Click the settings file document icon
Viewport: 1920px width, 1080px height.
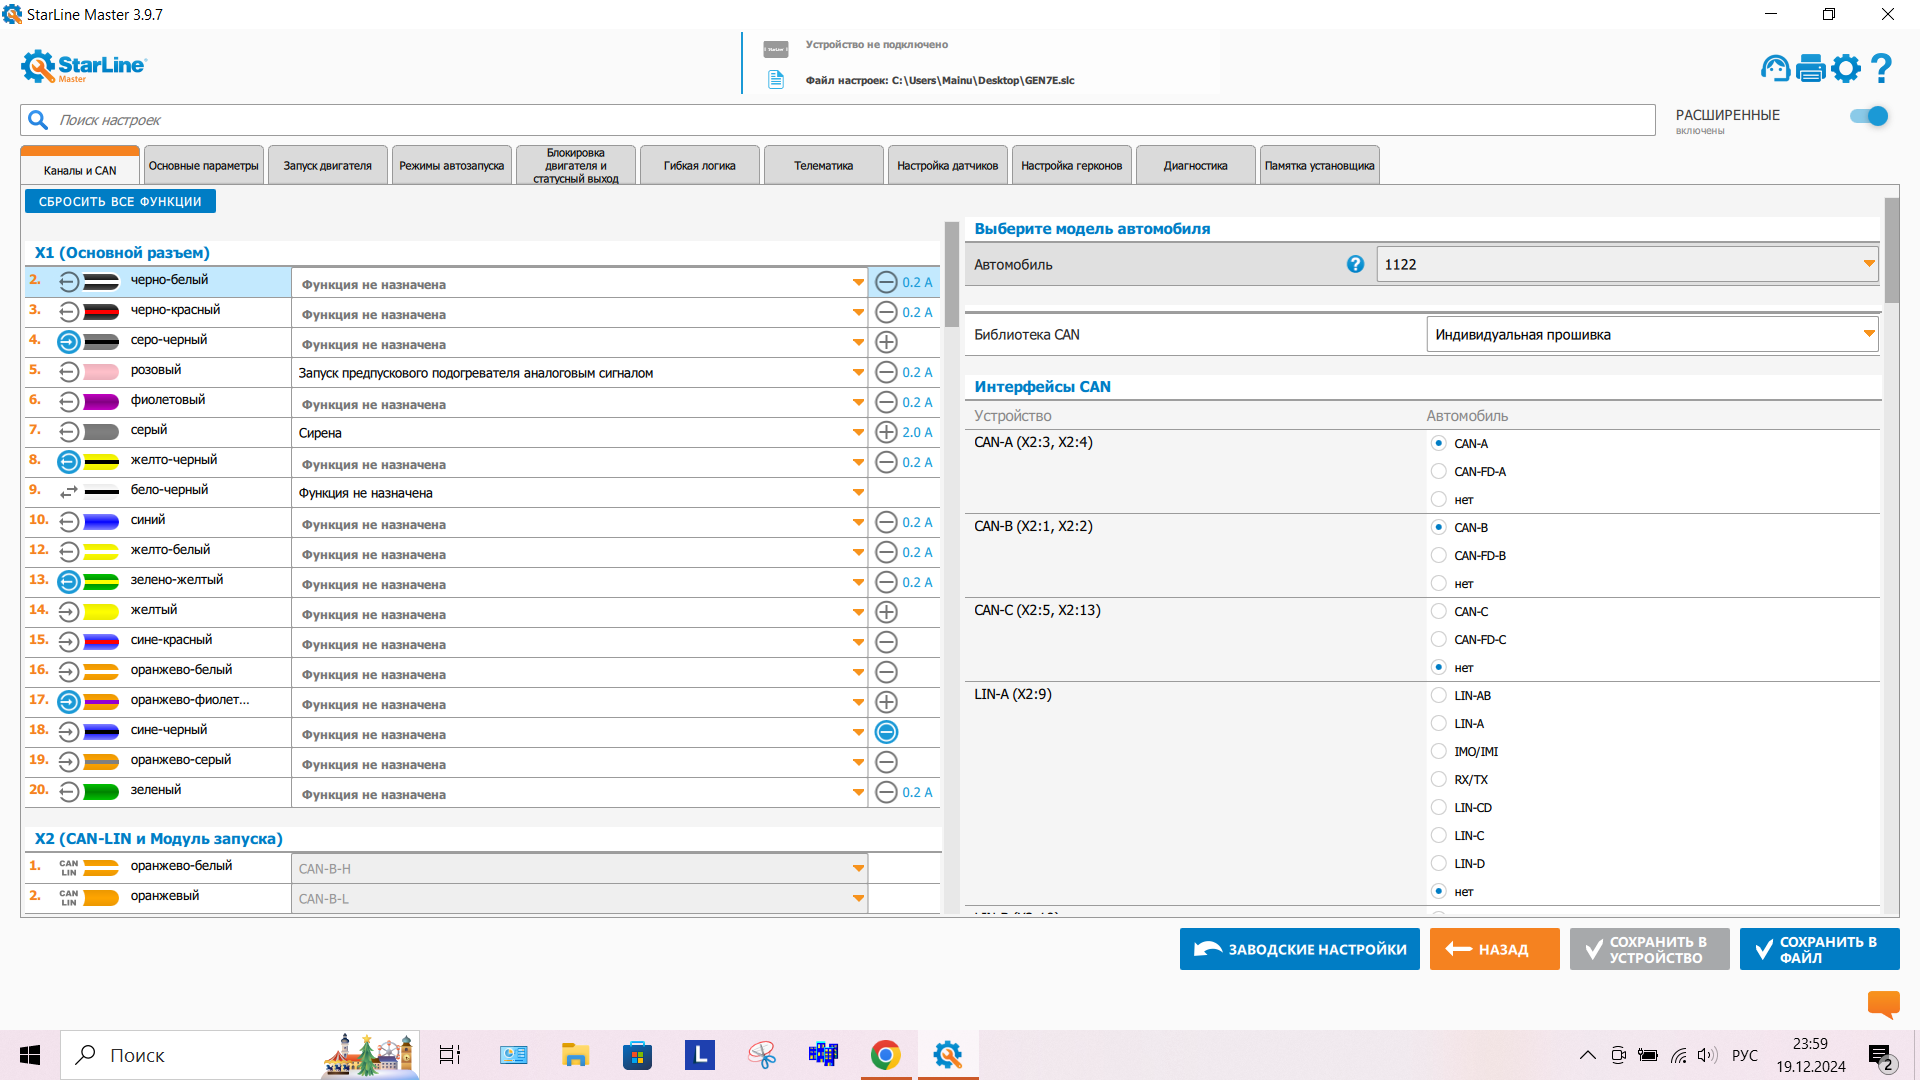(776, 80)
